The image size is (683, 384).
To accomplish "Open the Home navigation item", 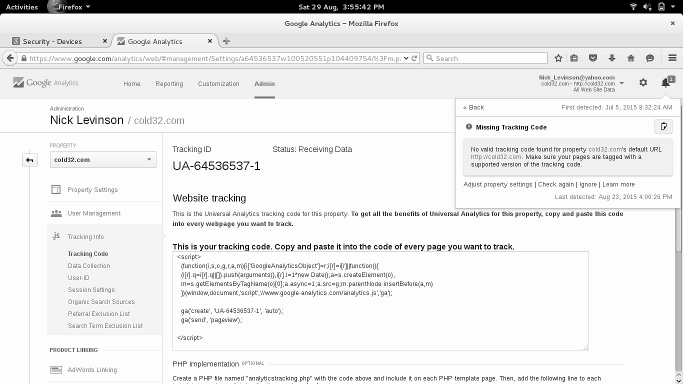I will [x=132, y=84].
